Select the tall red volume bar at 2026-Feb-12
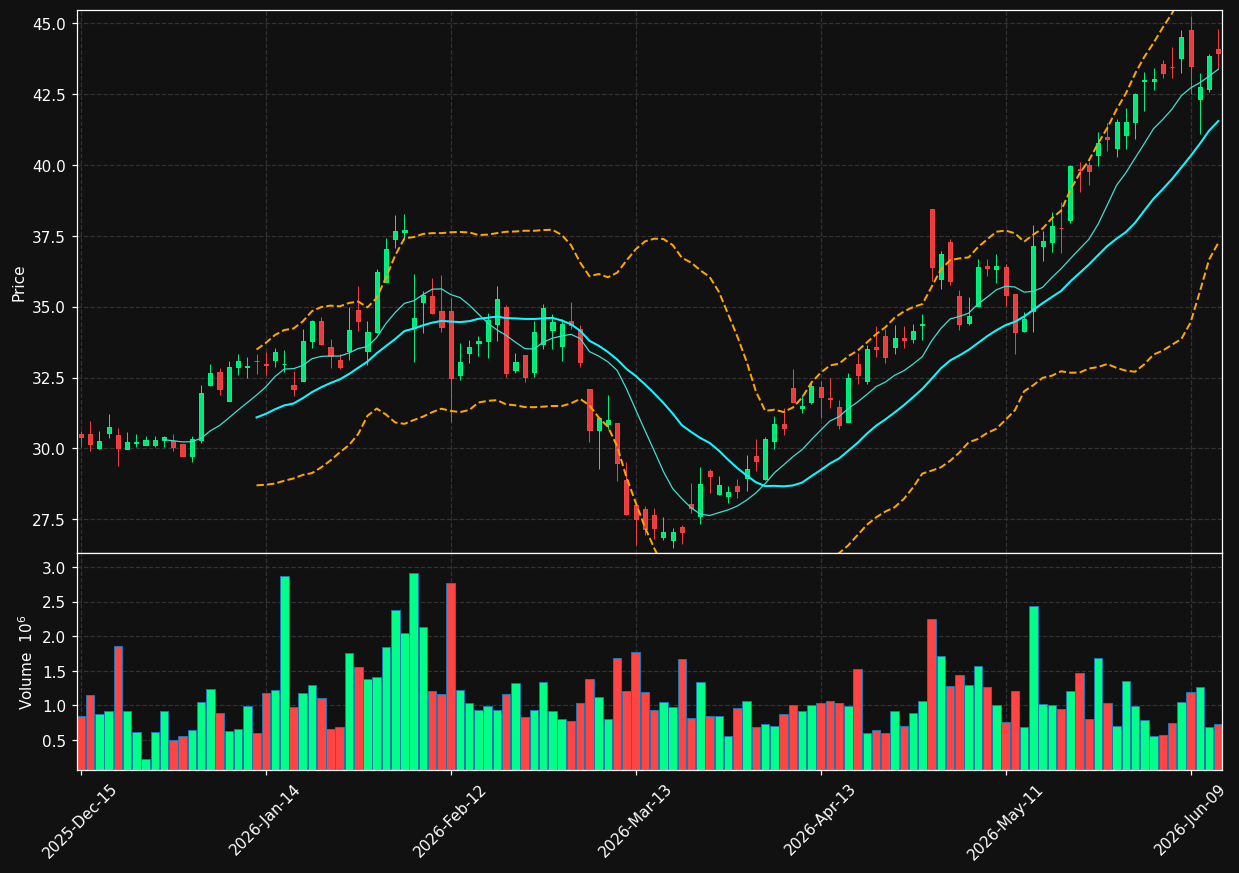1239x873 pixels. [x=451, y=677]
